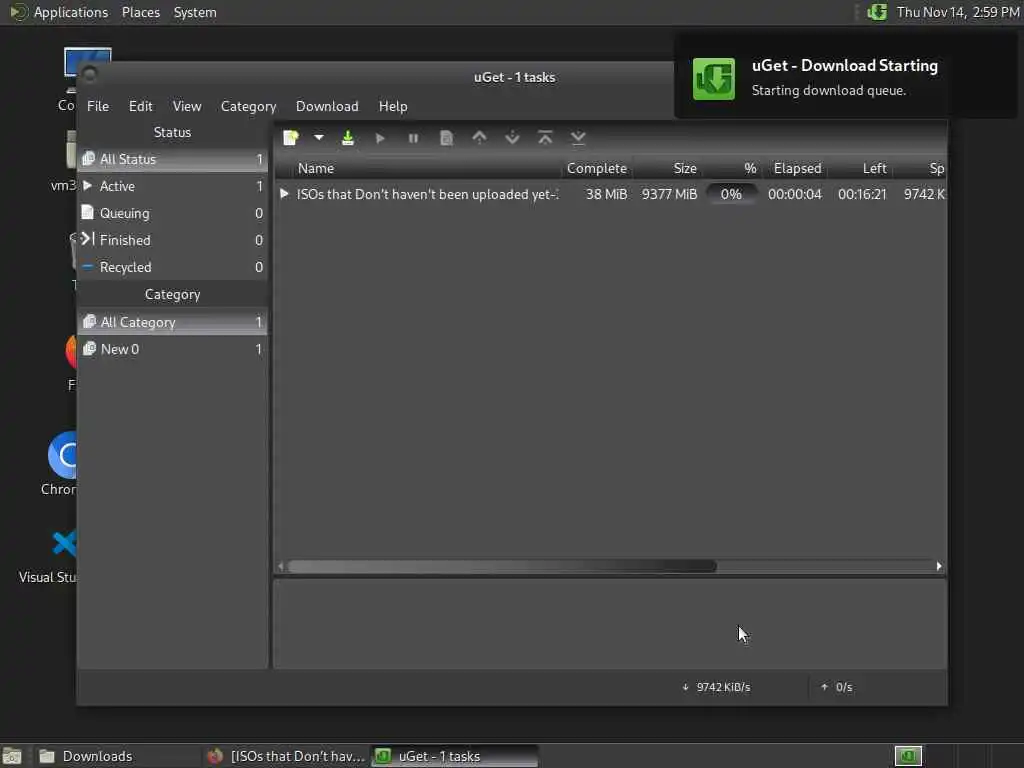Click the % column header
This screenshot has width=1024, height=768.
[x=733, y=168]
